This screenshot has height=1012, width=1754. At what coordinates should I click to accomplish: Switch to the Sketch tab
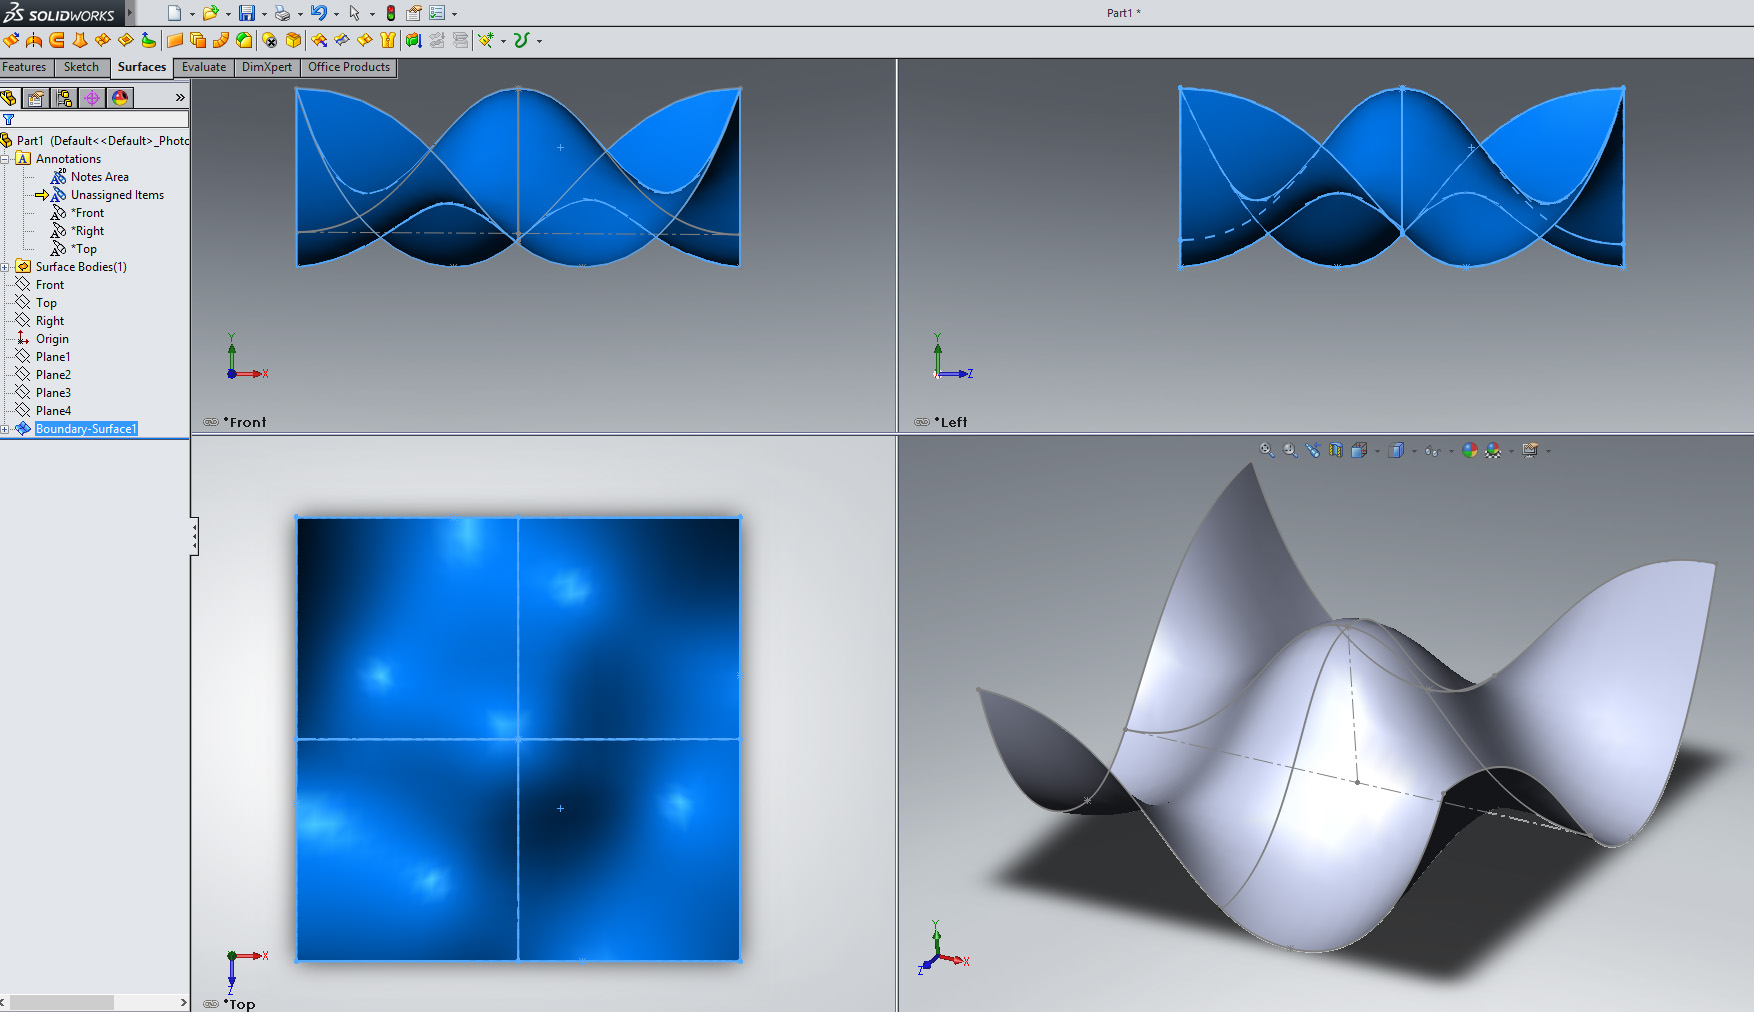(x=81, y=67)
